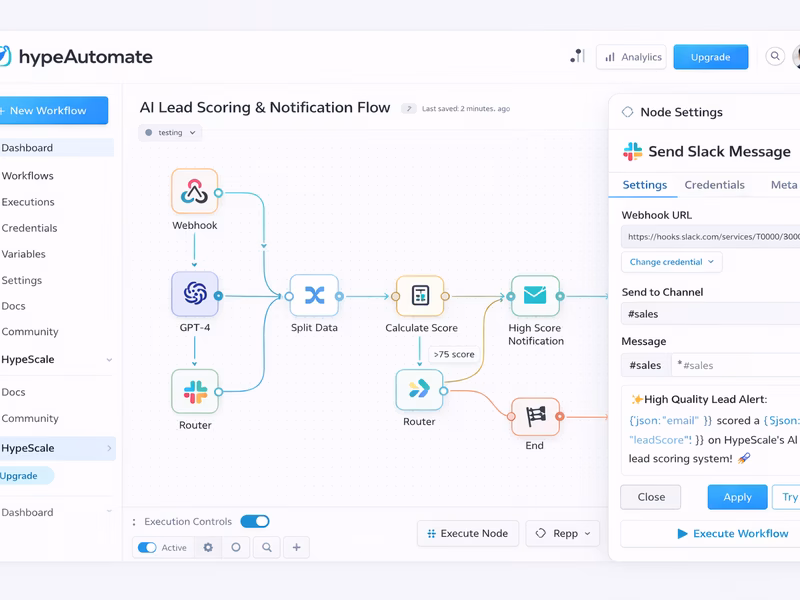
Task: Toggle the Execution Controls switch
Action: tap(254, 521)
